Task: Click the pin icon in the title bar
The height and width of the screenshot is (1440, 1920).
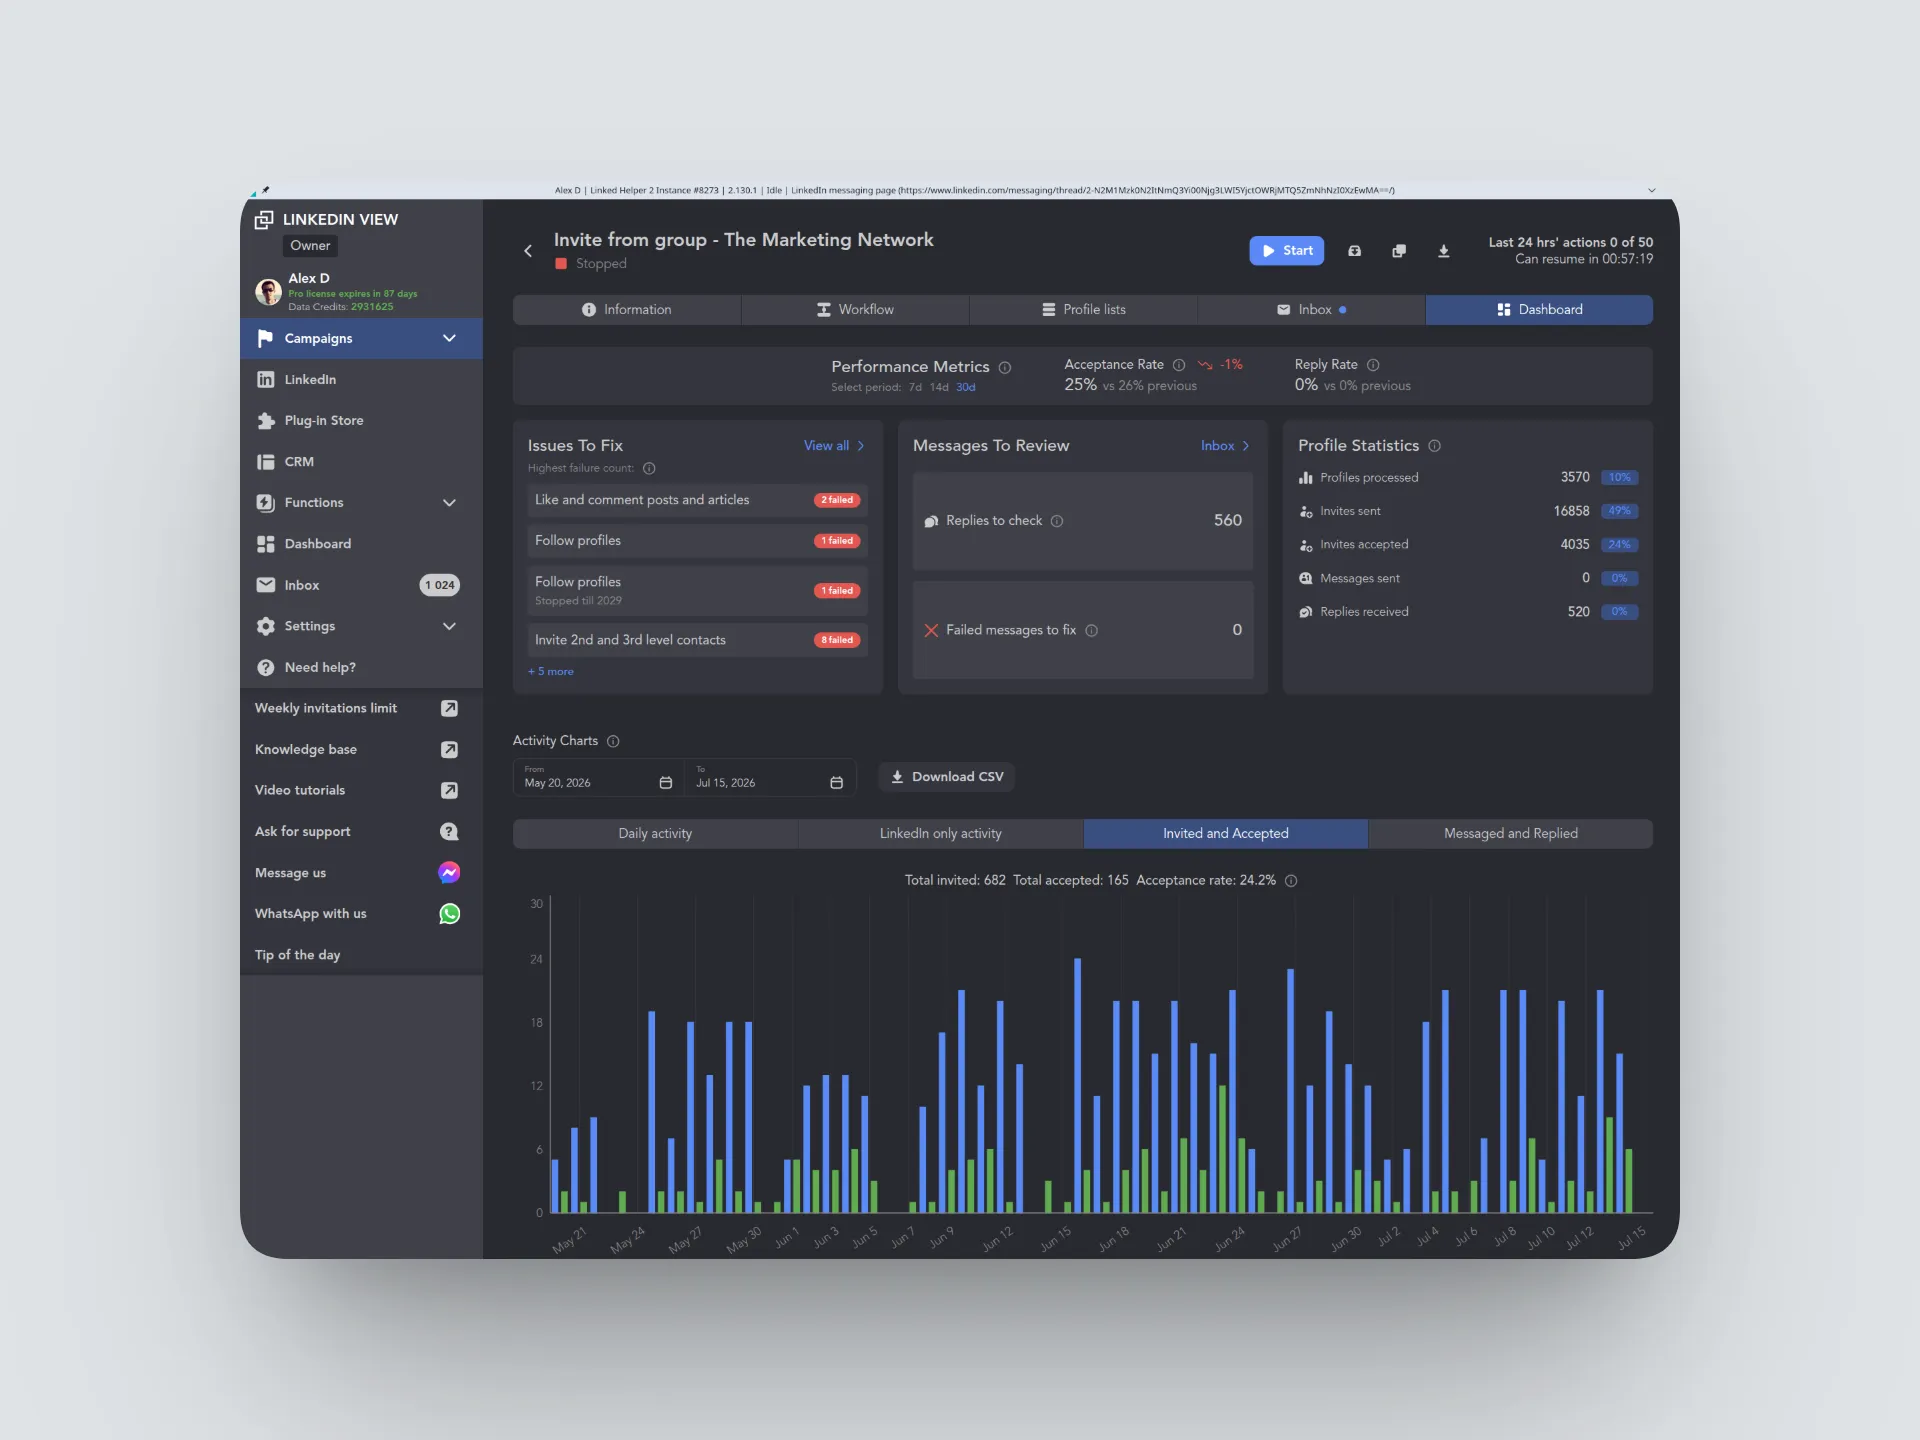Action: (x=265, y=190)
